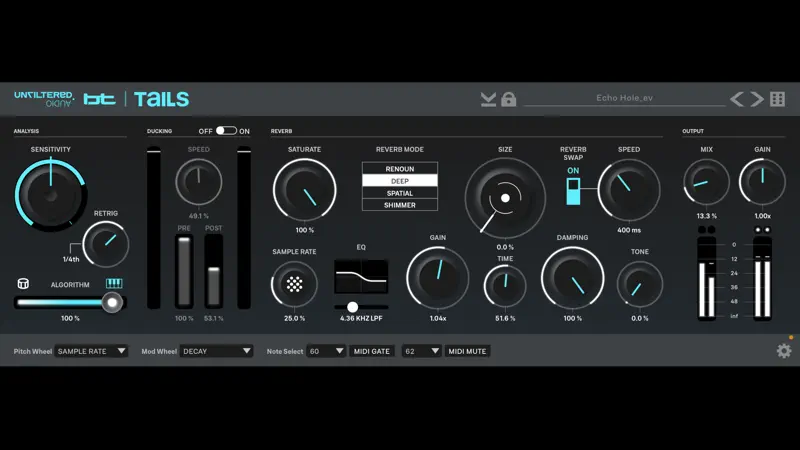Viewport: 800px width, 450px height.
Task: Click the 1.00x output gain value
Action: pyautogui.click(x=762, y=216)
